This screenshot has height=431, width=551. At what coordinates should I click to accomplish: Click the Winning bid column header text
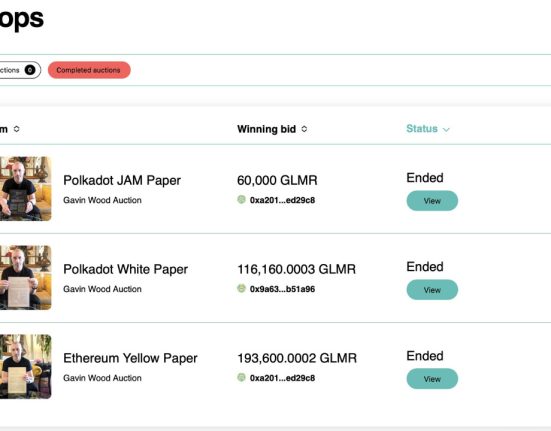[266, 129]
